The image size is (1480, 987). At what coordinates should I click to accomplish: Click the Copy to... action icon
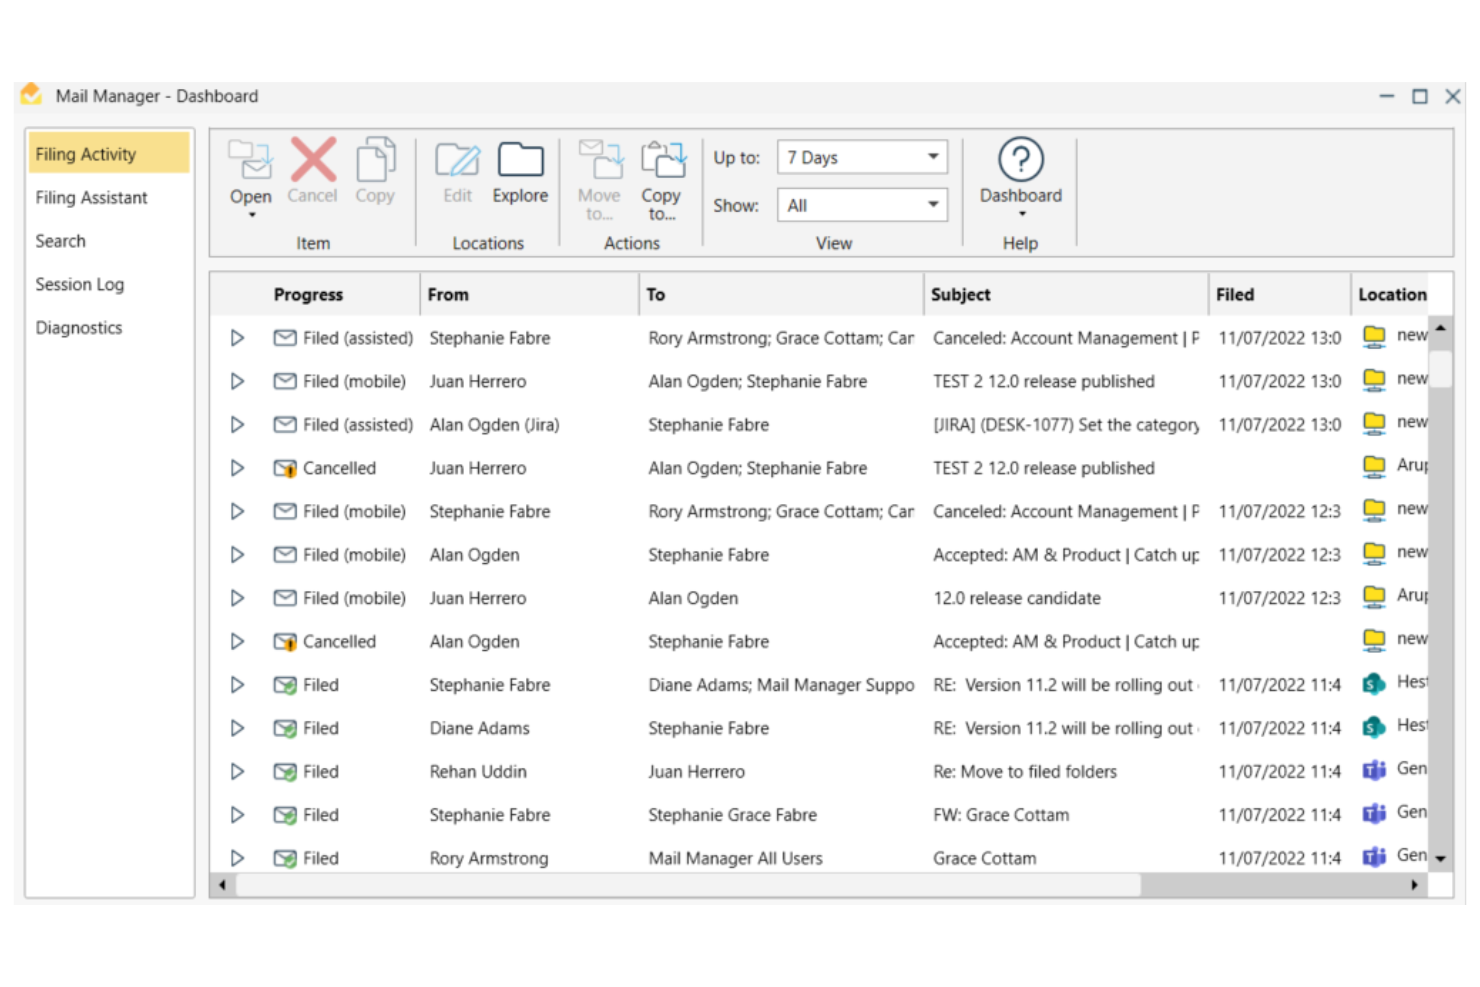coord(662,159)
